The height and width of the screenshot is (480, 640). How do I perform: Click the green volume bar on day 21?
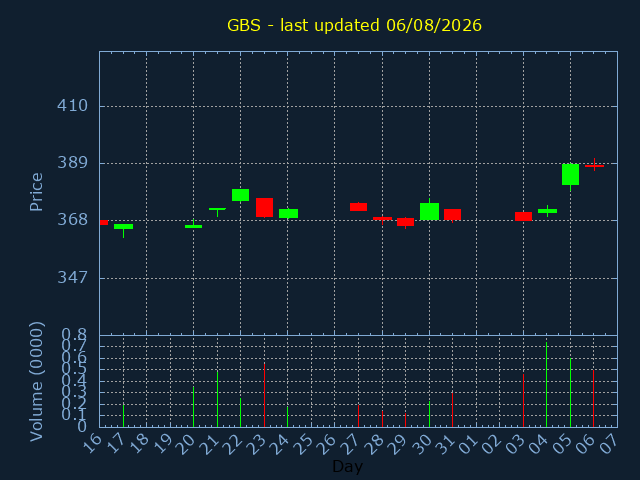(x=217, y=399)
